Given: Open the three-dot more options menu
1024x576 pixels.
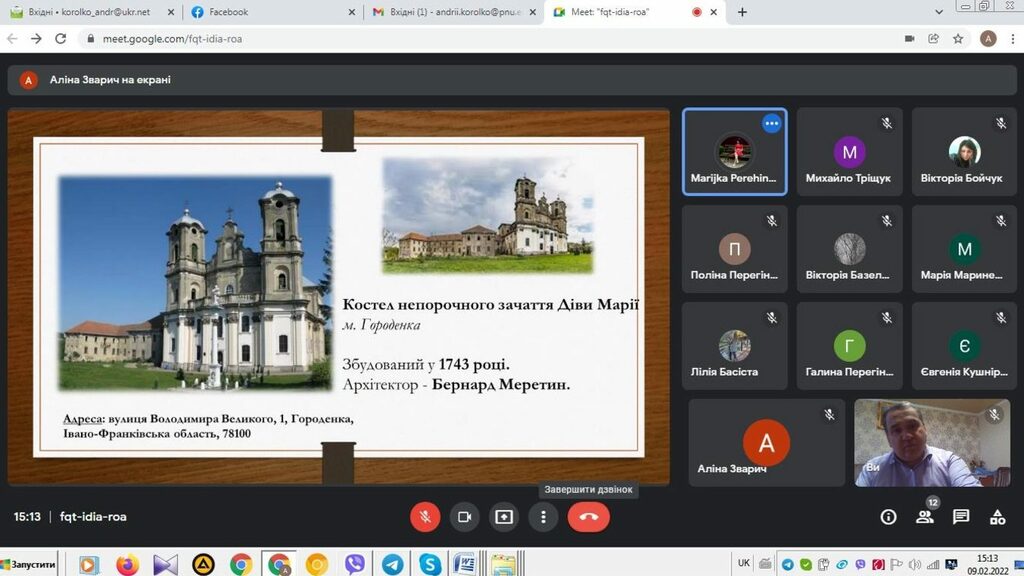Looking at the screenshot, I should [543, 517].
